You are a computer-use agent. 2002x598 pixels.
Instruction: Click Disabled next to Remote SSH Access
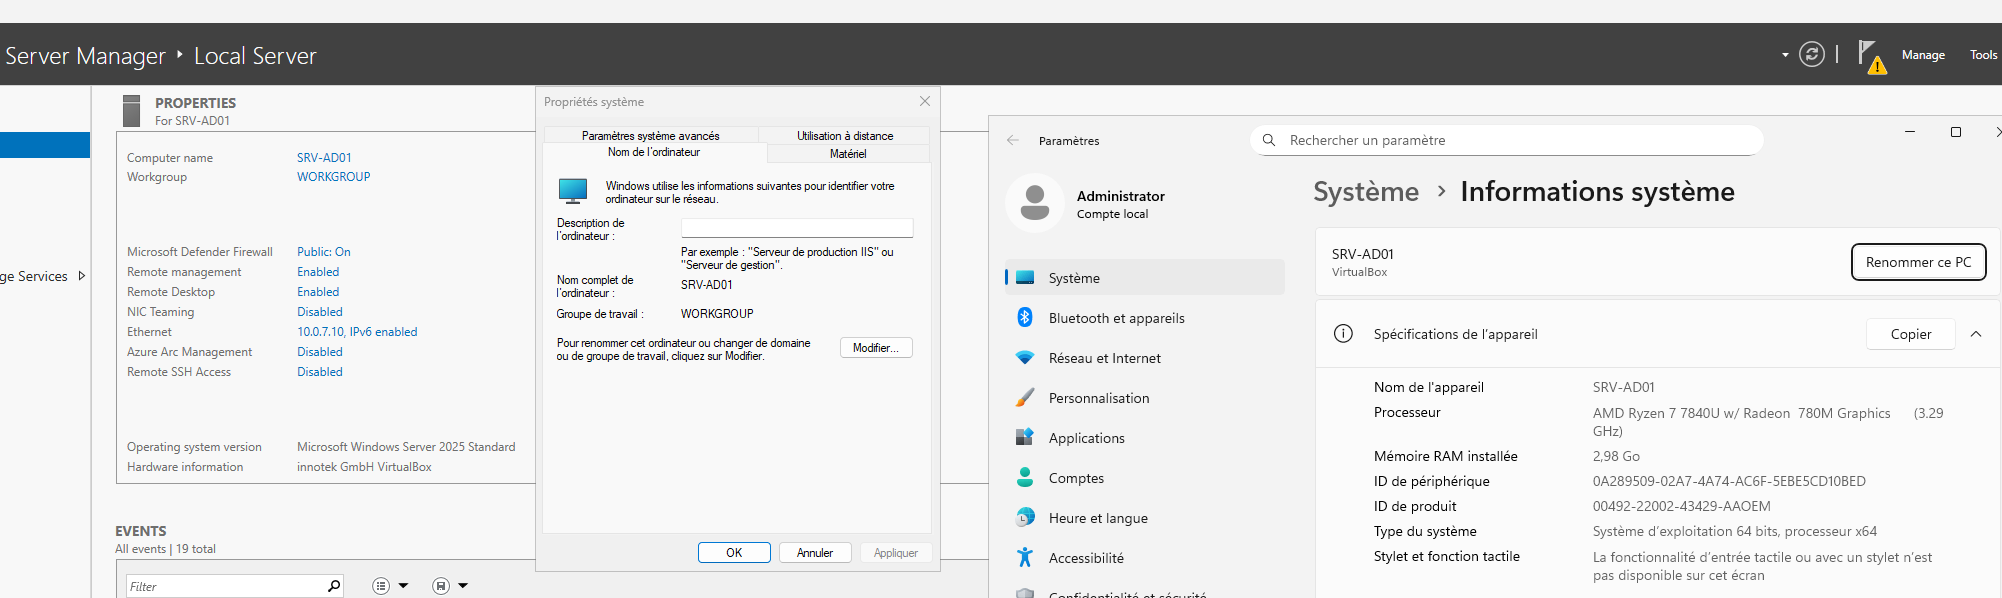(x=319, y=372)
